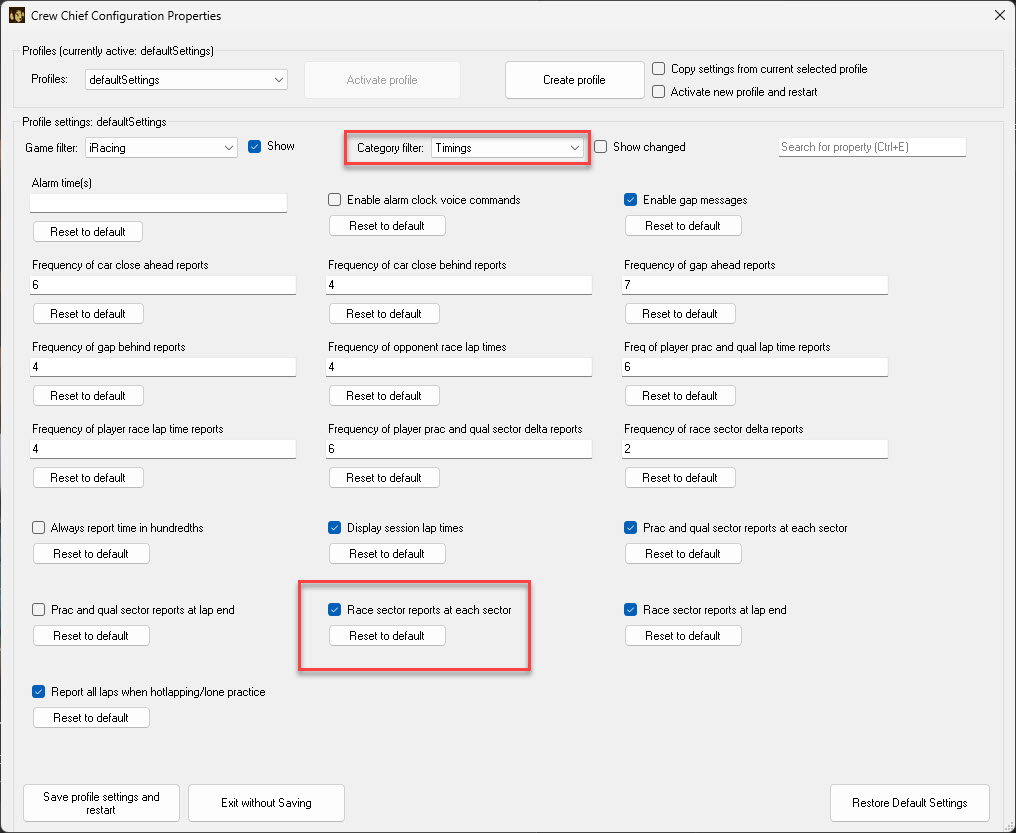The height and width of the screenshot is (833, 1016).
Task: Open the Profiles dropdown showing defaultSettings
Action: (187, 80)
